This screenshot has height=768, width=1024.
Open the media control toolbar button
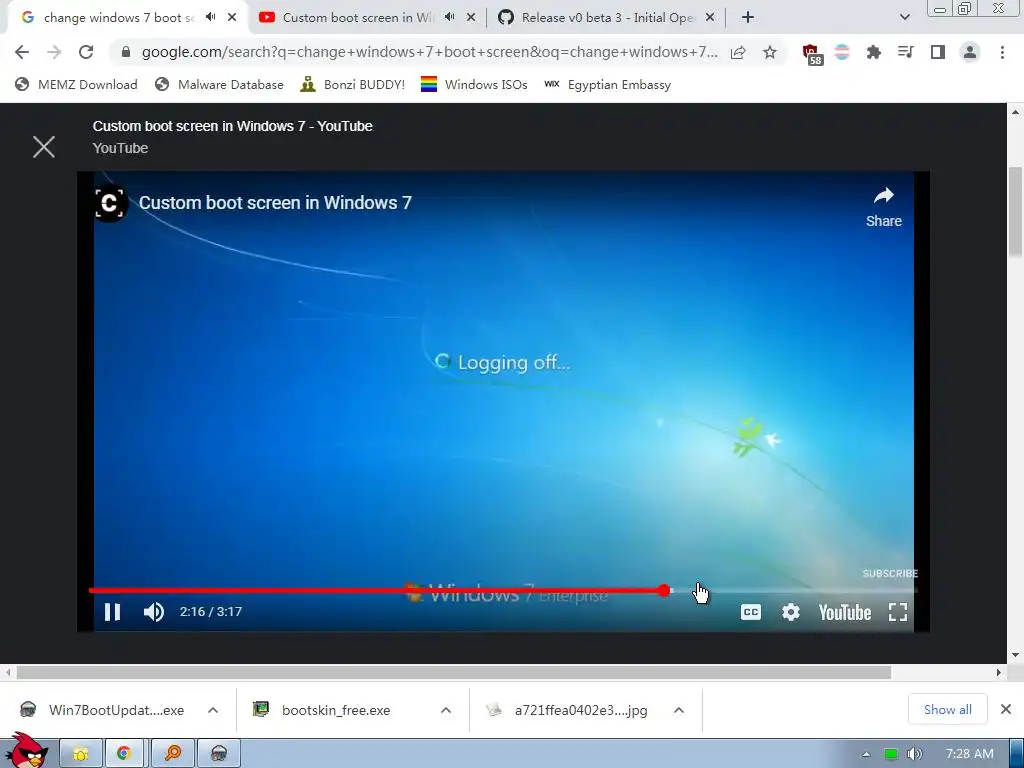pyautogui.click(x=905, y=52)
